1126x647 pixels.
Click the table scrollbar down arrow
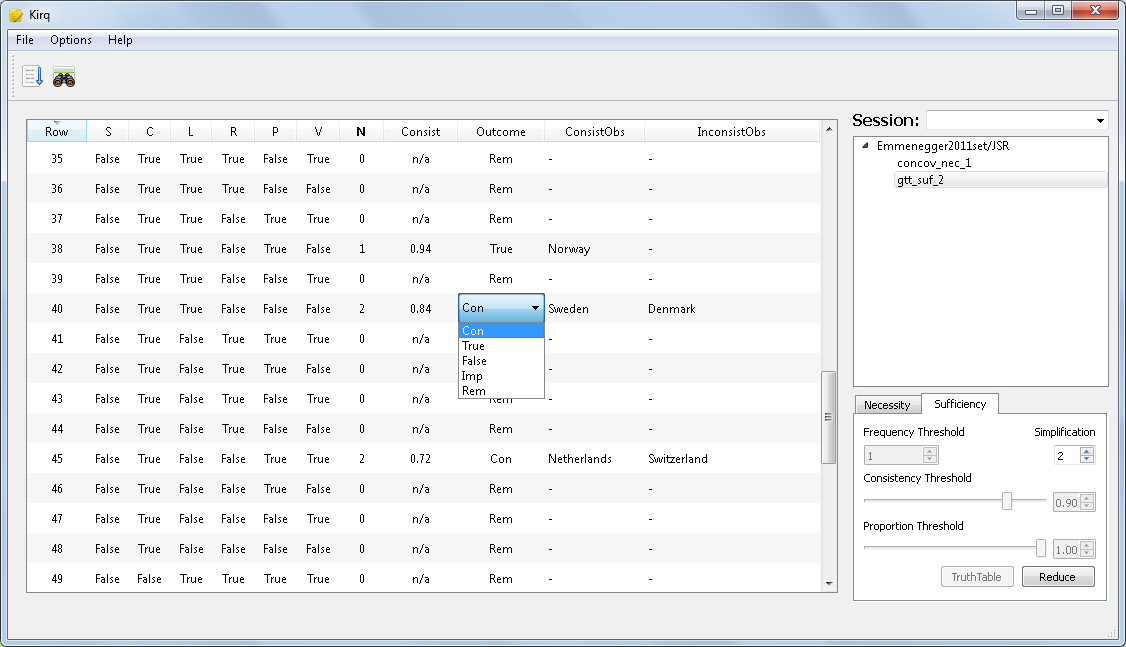point(828,584)
